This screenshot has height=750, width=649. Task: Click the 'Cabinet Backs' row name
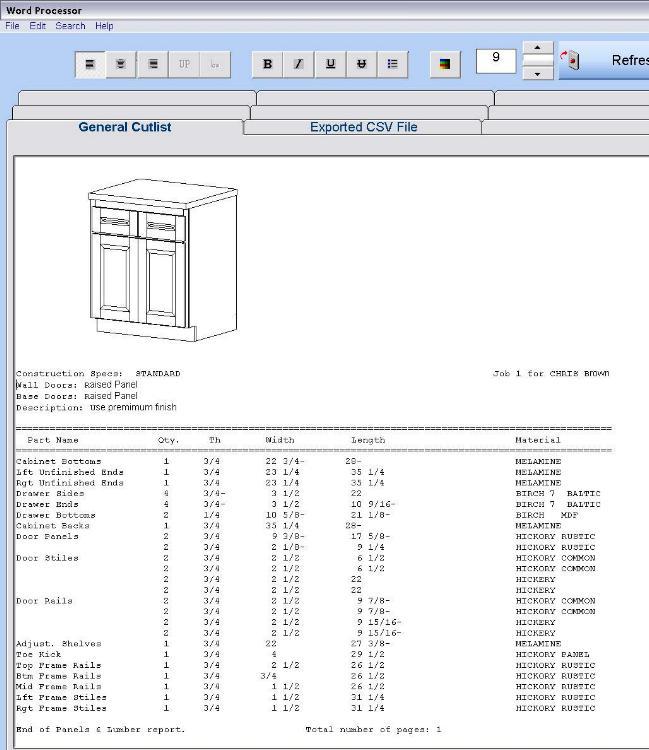pos(53,526)
